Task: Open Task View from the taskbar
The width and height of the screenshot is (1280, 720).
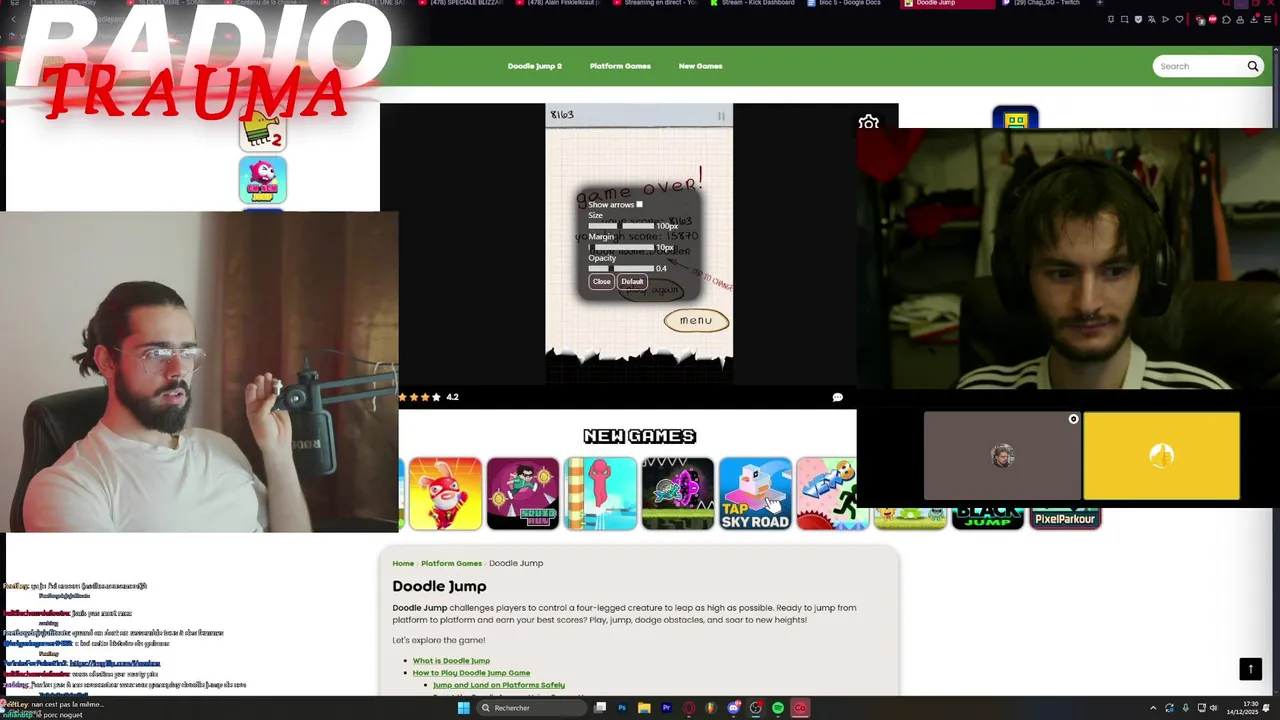Action: click(600, 708)
